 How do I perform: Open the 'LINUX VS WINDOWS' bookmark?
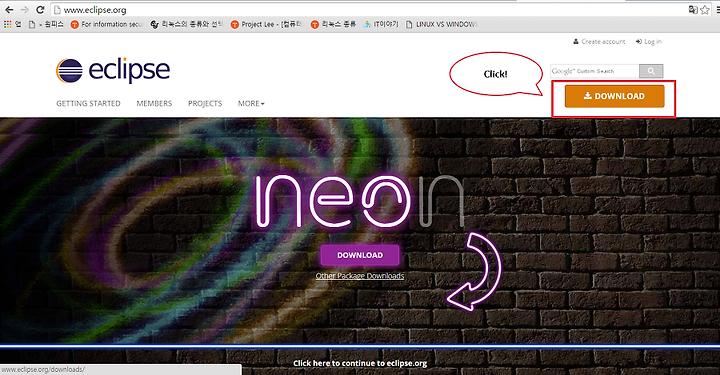pyautogui.click(x=442, y=24)
